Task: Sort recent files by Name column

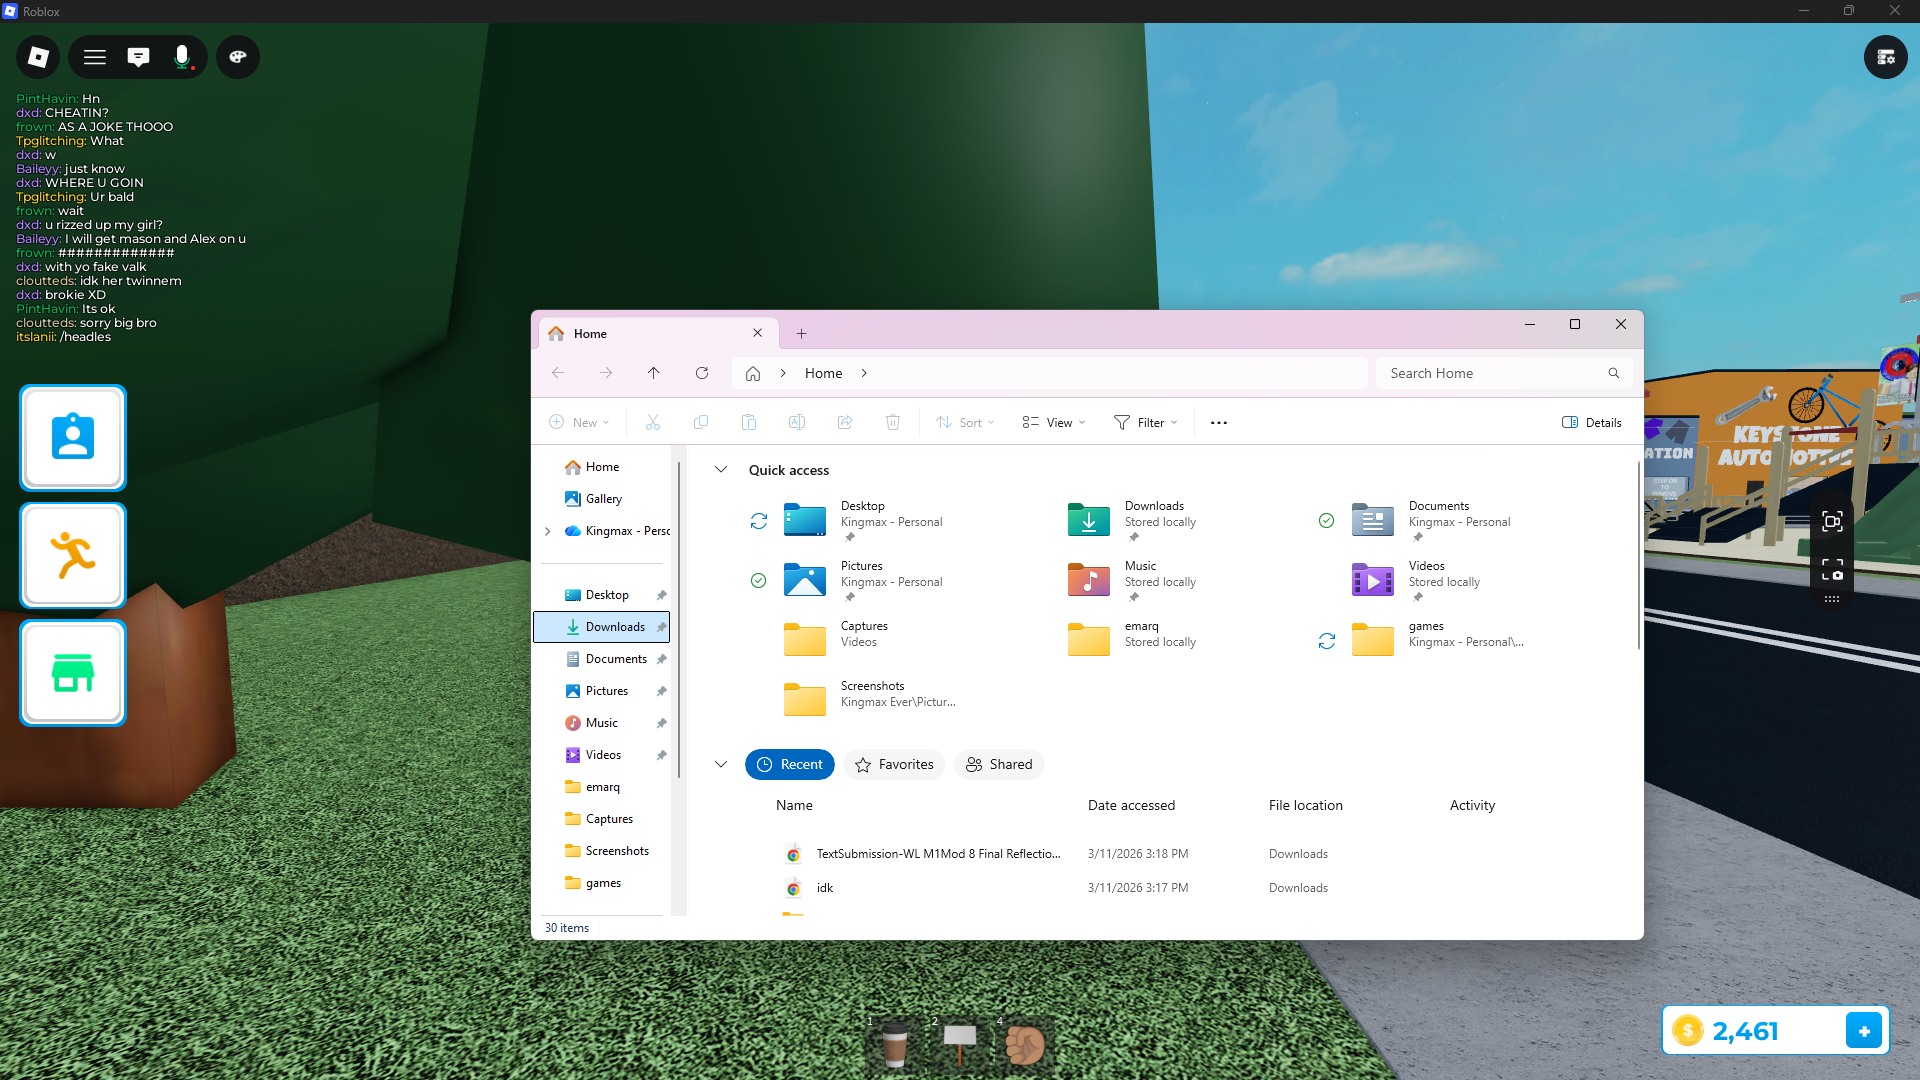Action: pyautogui.click(x=794, y=805)
